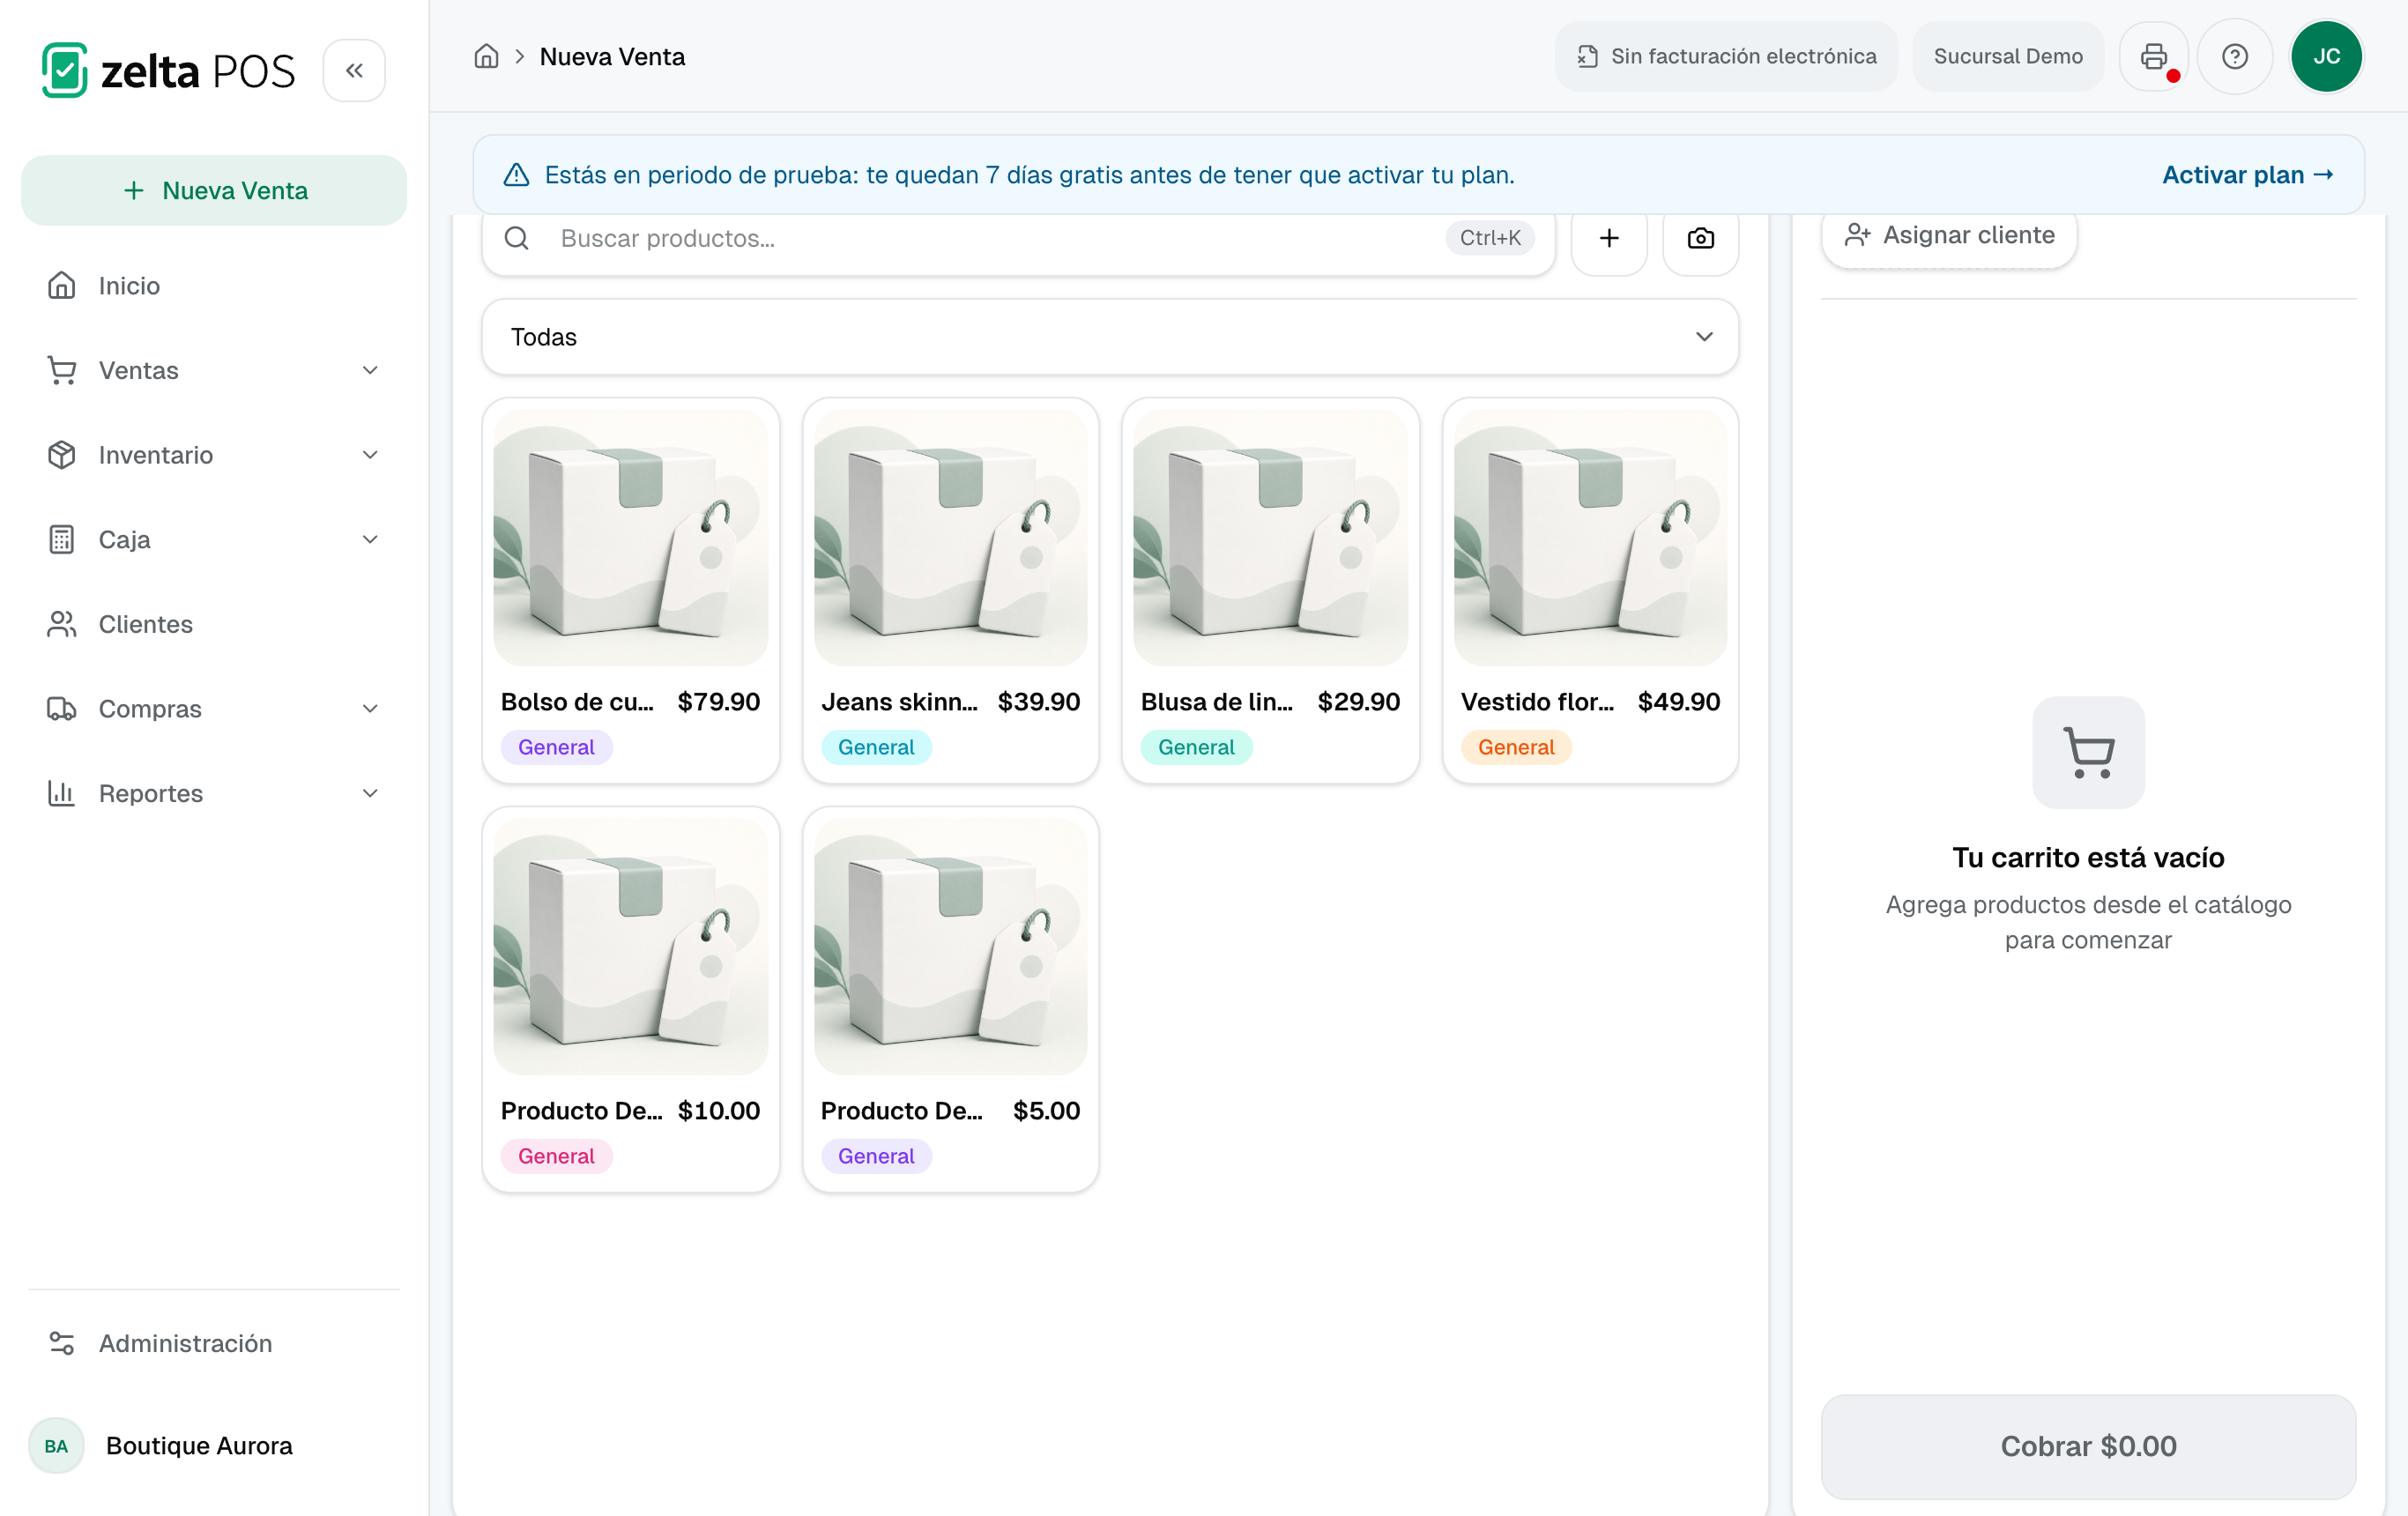
Task: Click the Activar plan link
Action: [x=2247, y=175]
